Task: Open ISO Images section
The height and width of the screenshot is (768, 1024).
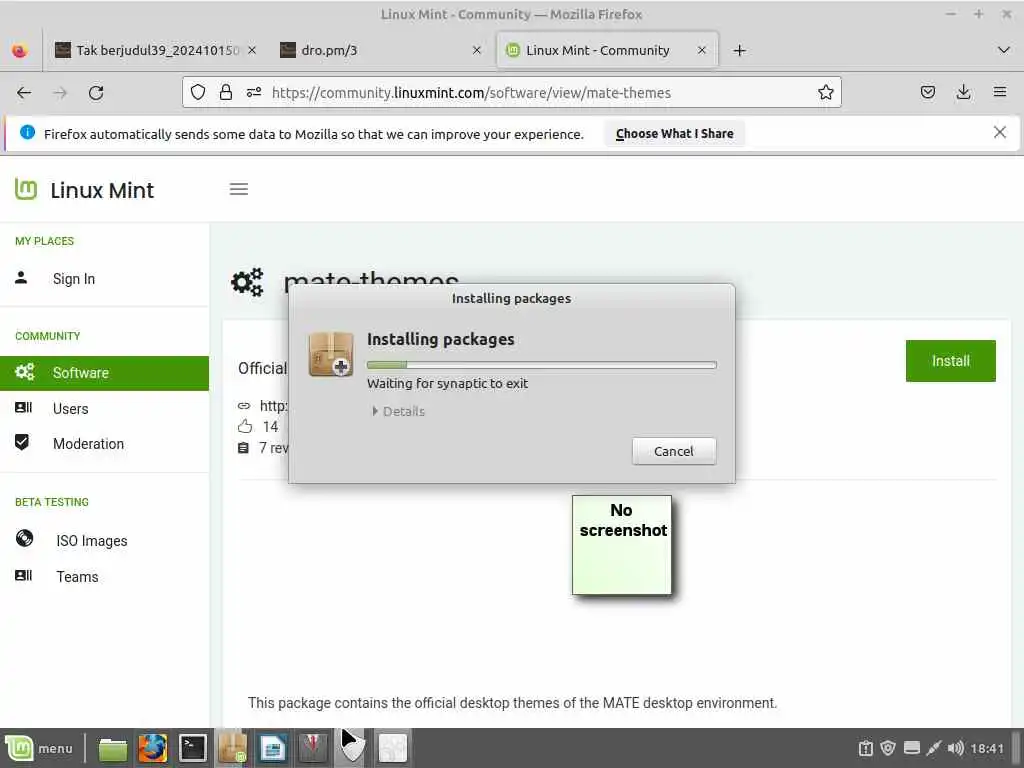Action: coord(91,541)
